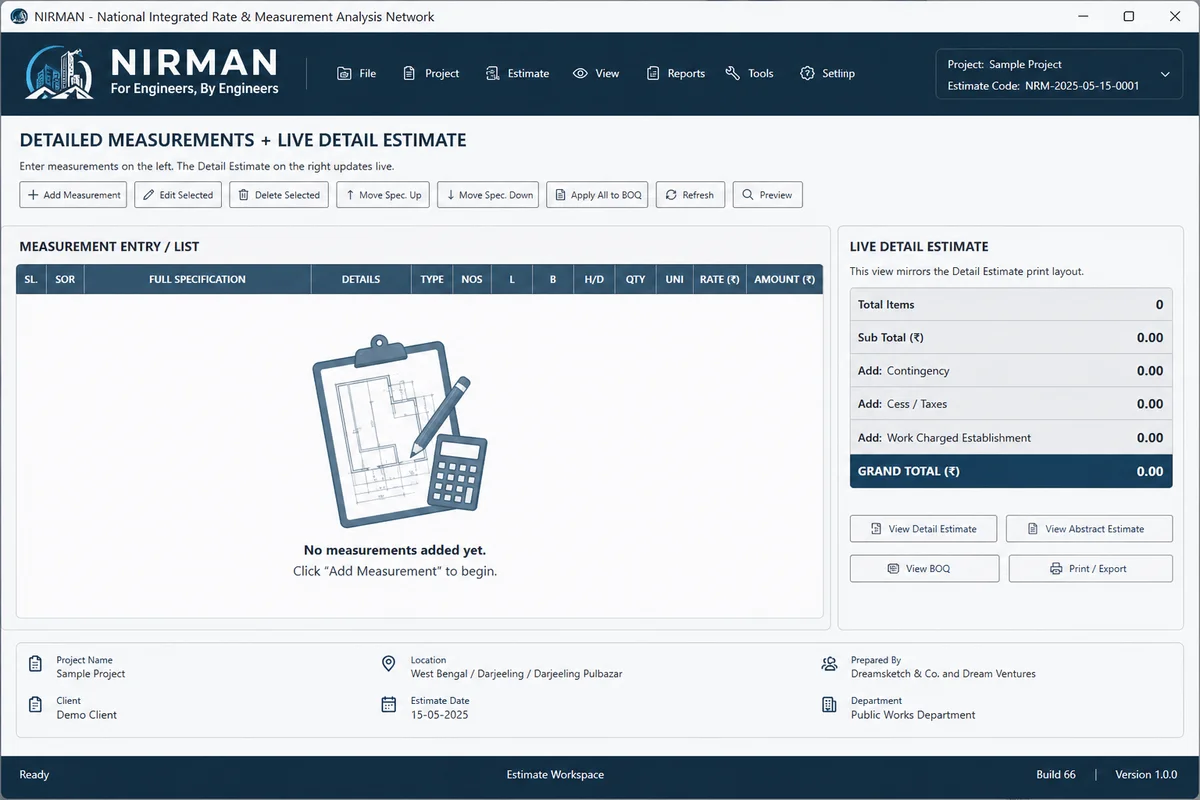Click the Location pin icon

(389, 665)
